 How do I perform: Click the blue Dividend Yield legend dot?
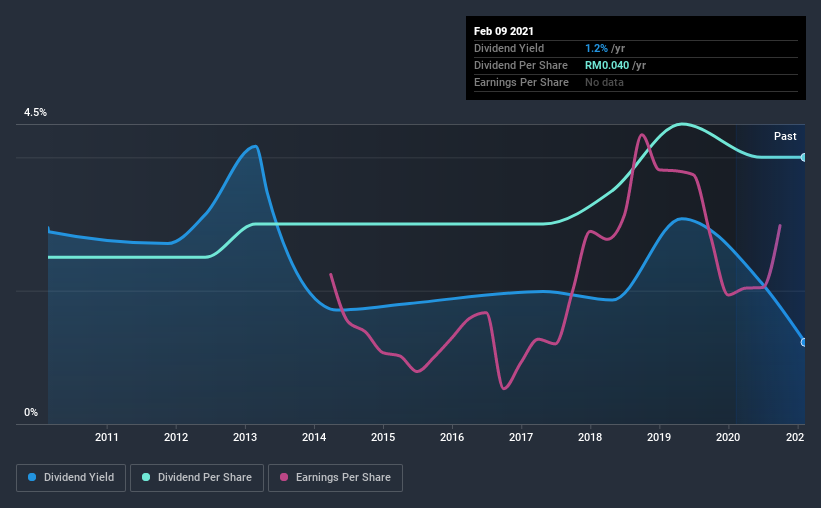(x=32, y=477)
